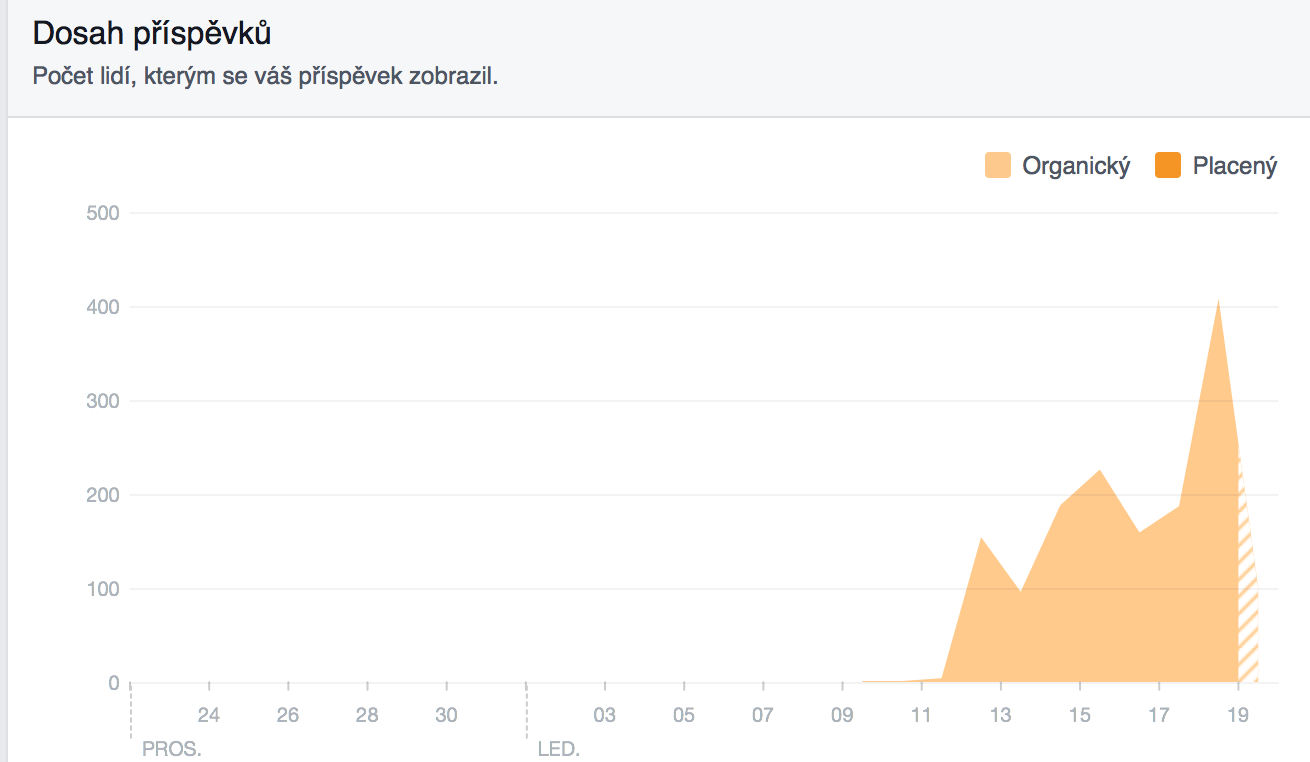Select the 15 date on x-axis
Viewport: 1310px width, 762px height.
click(1079, 715)
